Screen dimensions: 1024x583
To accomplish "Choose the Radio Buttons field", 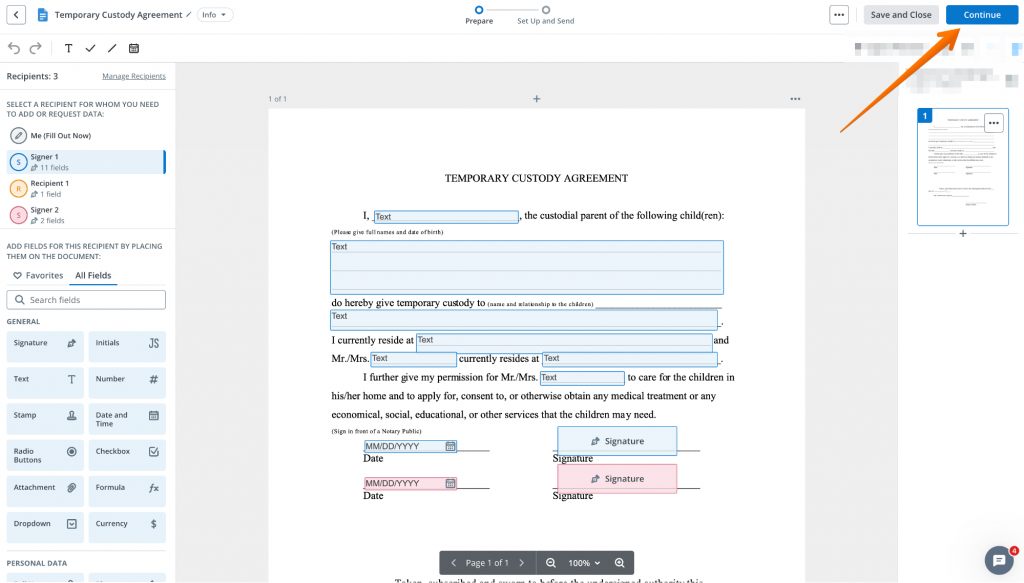I will pyautogui.click(x=45, y=455).
